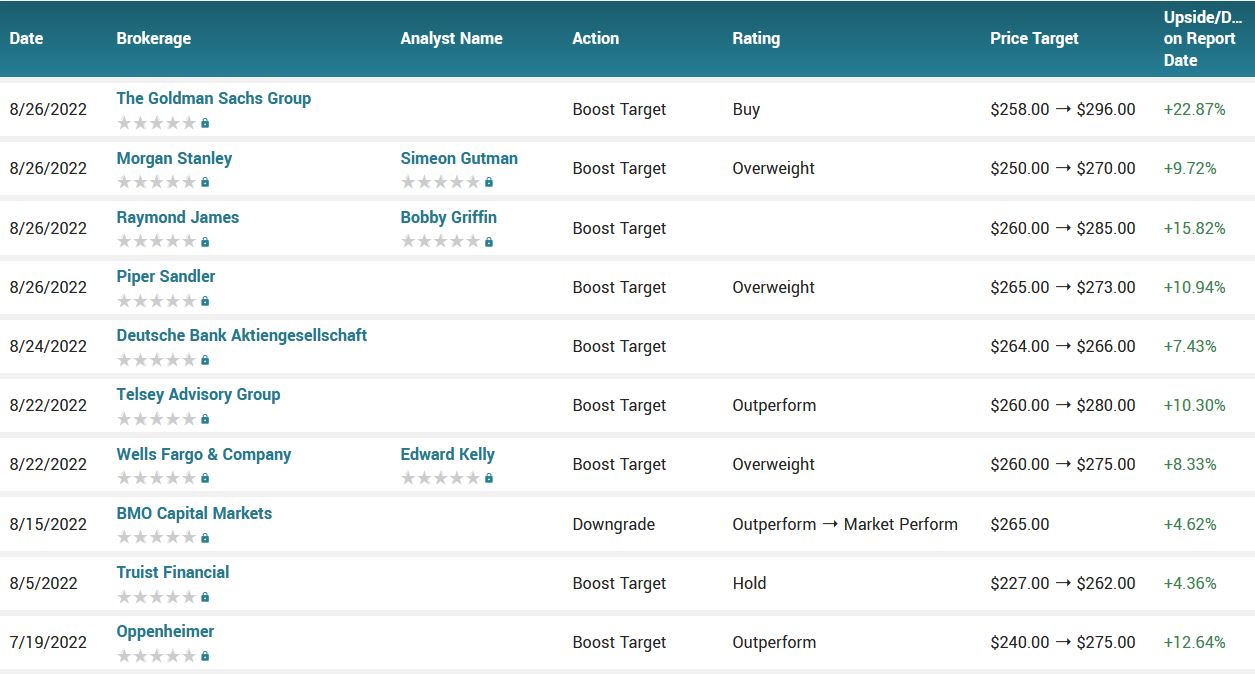Select the $227.00 → $262.00 price target

click(1063, 583)
